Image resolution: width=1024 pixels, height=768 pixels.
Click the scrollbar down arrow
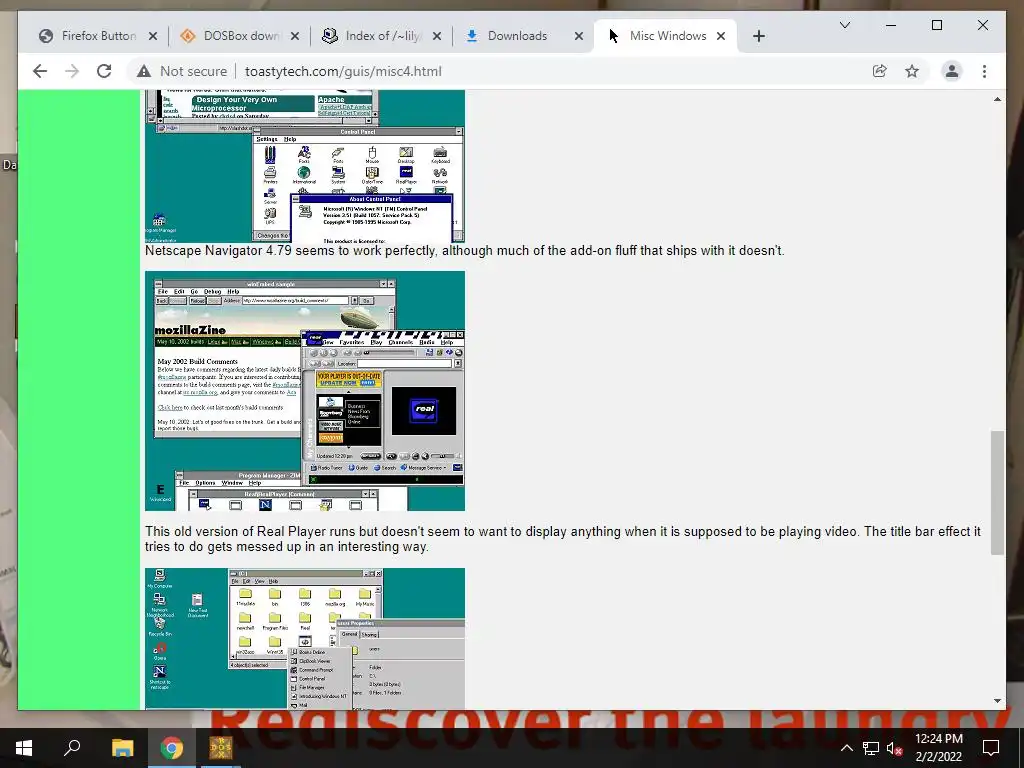click(997, 701)
